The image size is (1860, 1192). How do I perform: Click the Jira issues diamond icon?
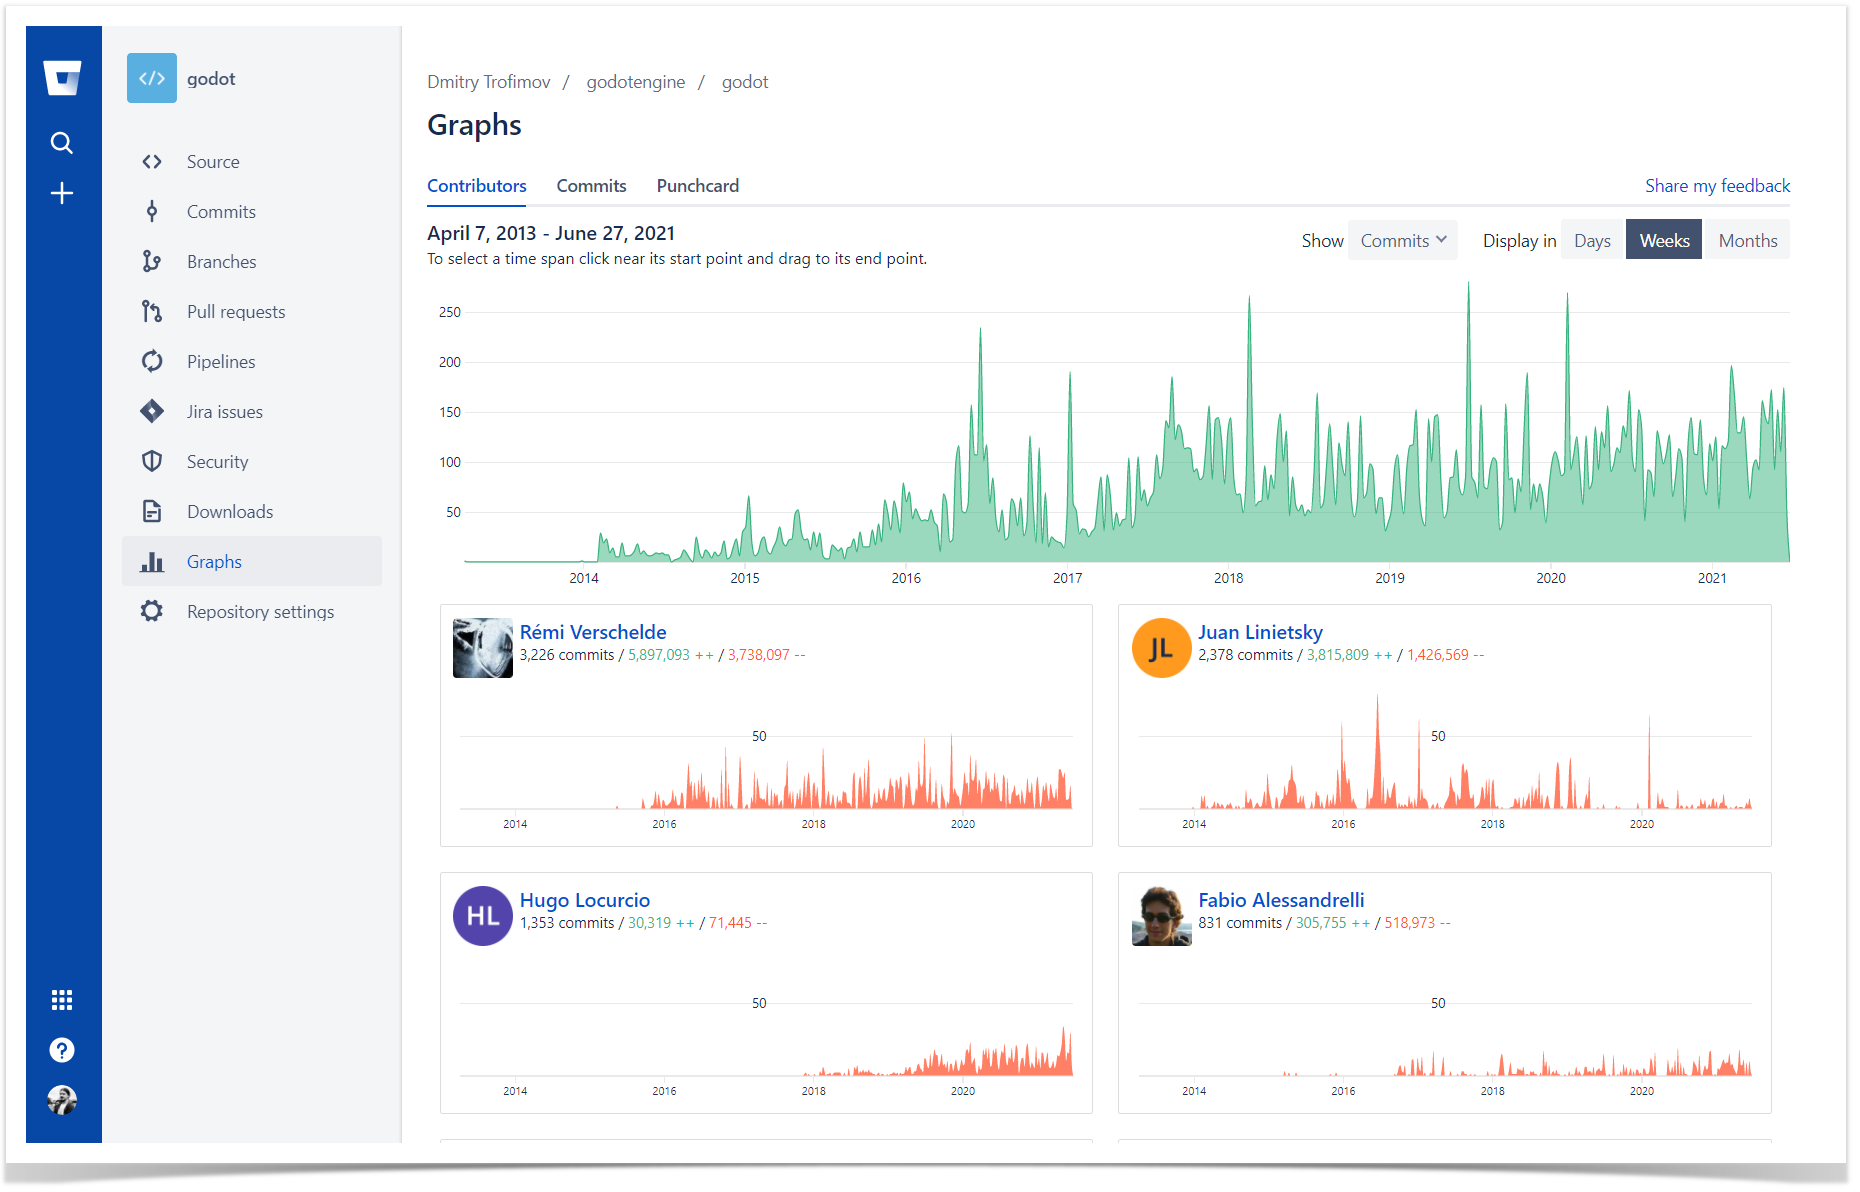pos(152,411)
